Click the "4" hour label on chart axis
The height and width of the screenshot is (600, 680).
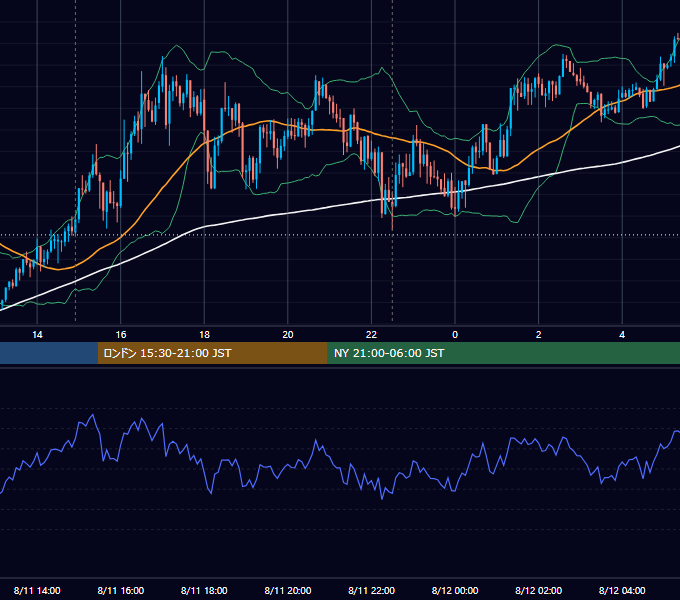point(622,335)
